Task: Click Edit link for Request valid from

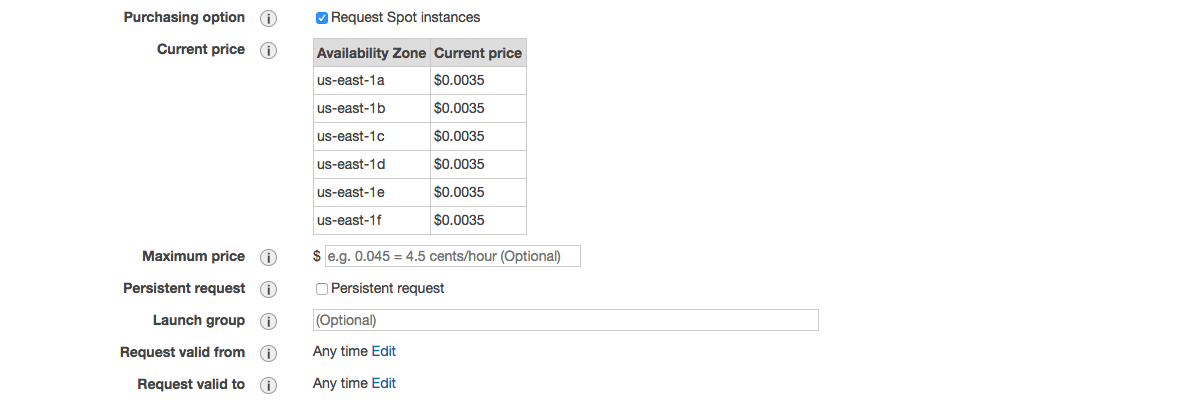Action: pos(384,352)
